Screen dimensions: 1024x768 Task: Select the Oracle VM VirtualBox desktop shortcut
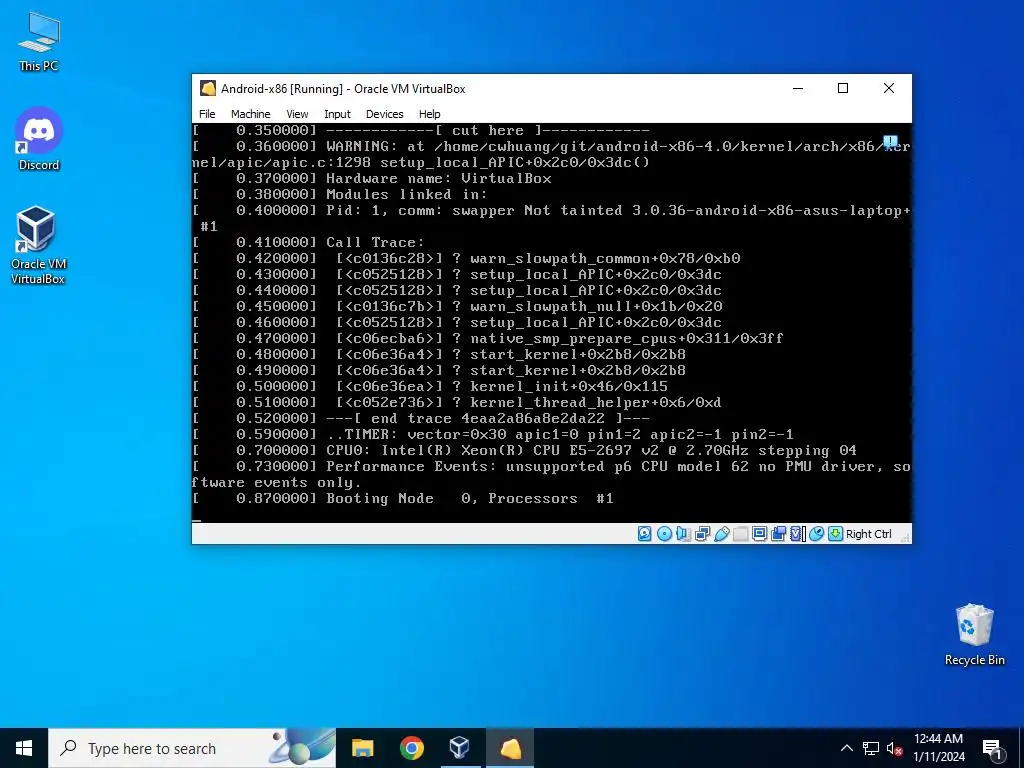(x=38, y=246)
